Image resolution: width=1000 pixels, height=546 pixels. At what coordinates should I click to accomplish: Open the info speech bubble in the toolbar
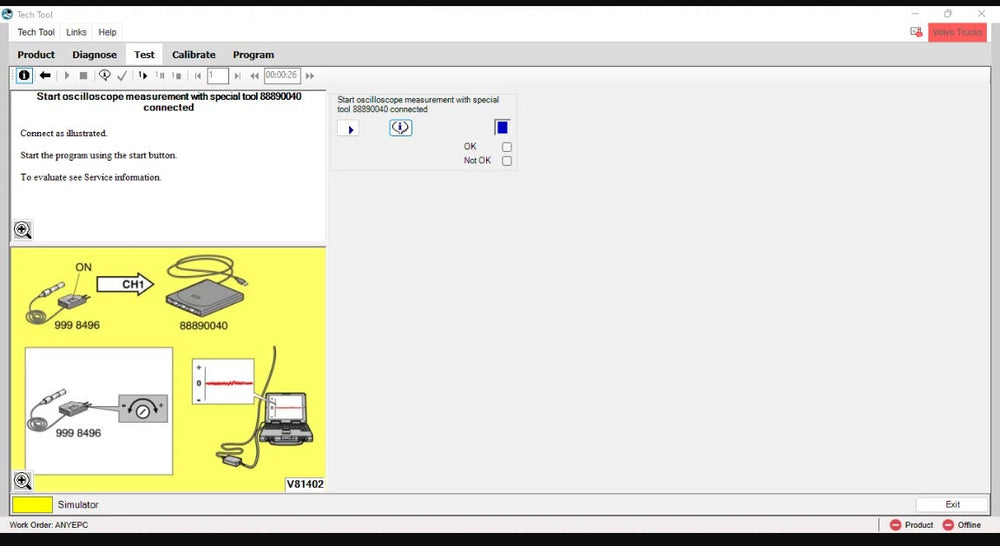104,75
